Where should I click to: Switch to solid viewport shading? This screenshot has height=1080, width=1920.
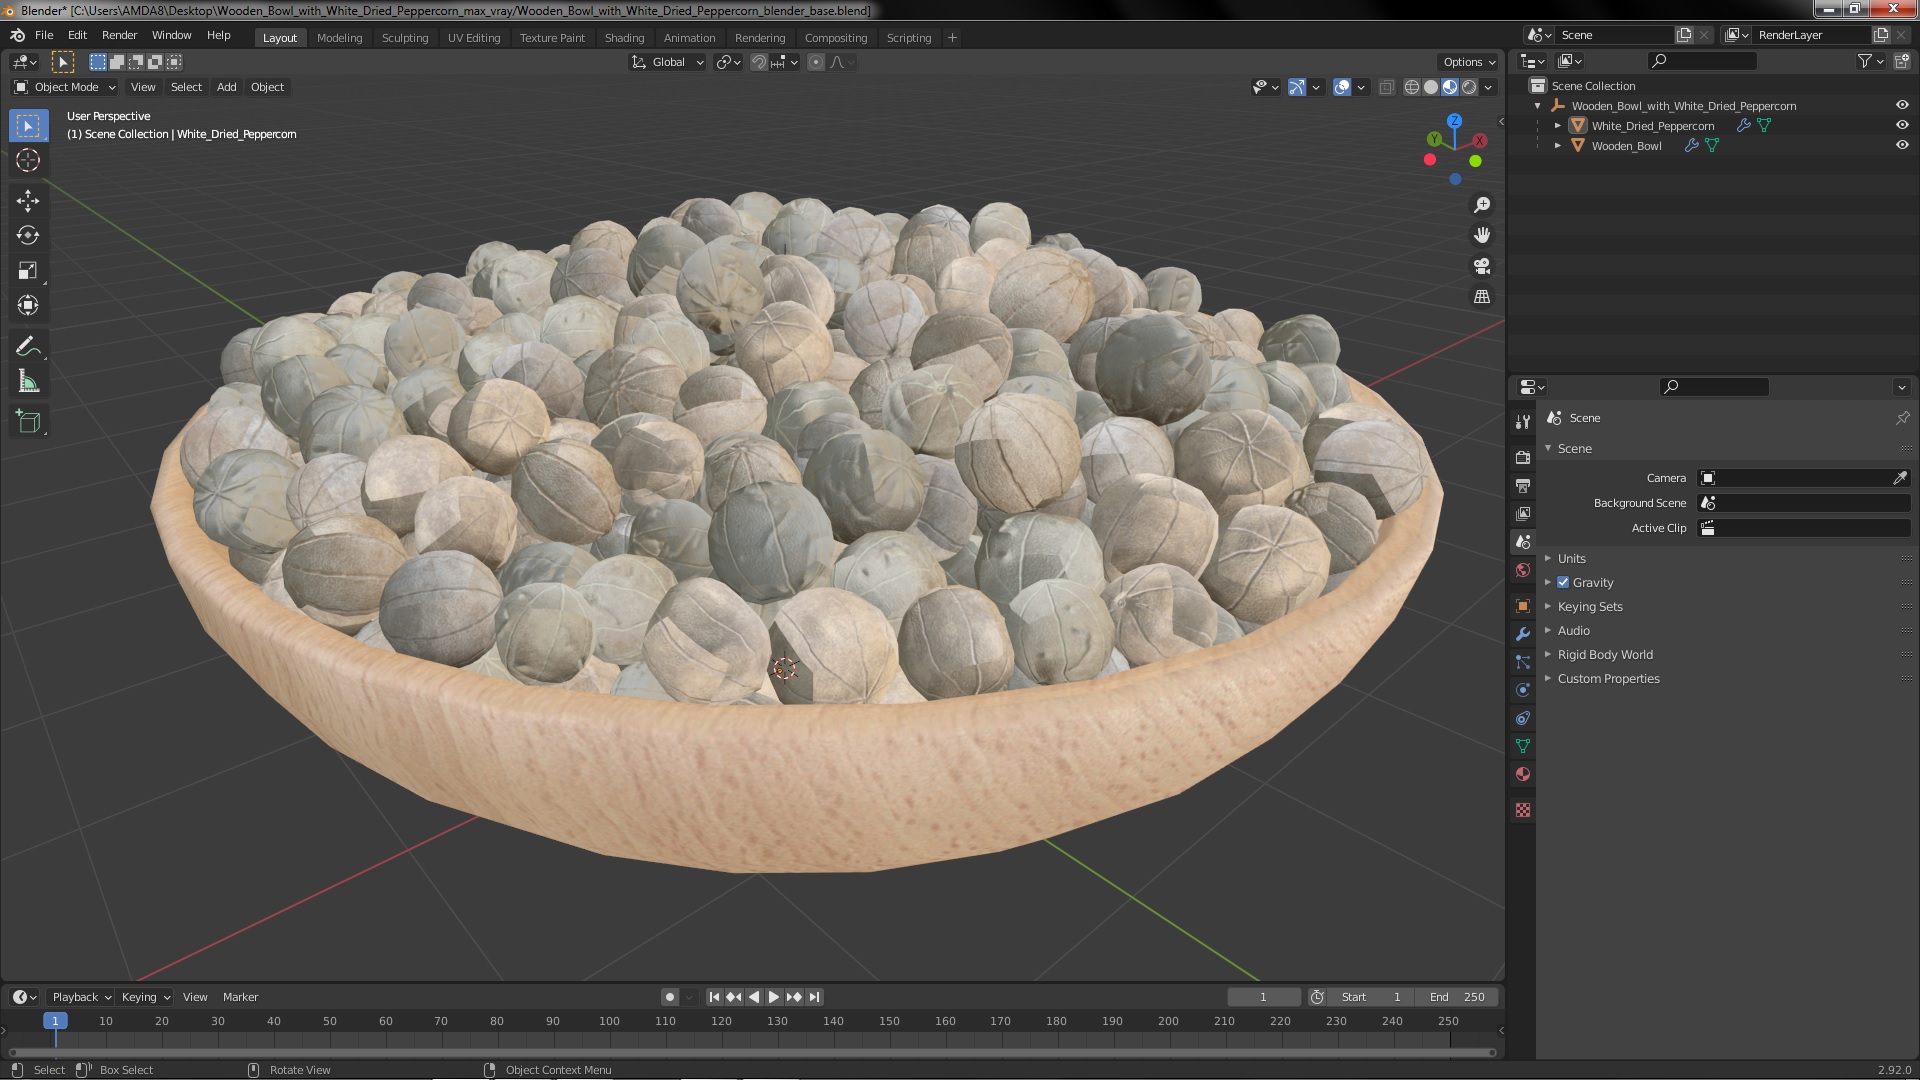coord(1431,87)
